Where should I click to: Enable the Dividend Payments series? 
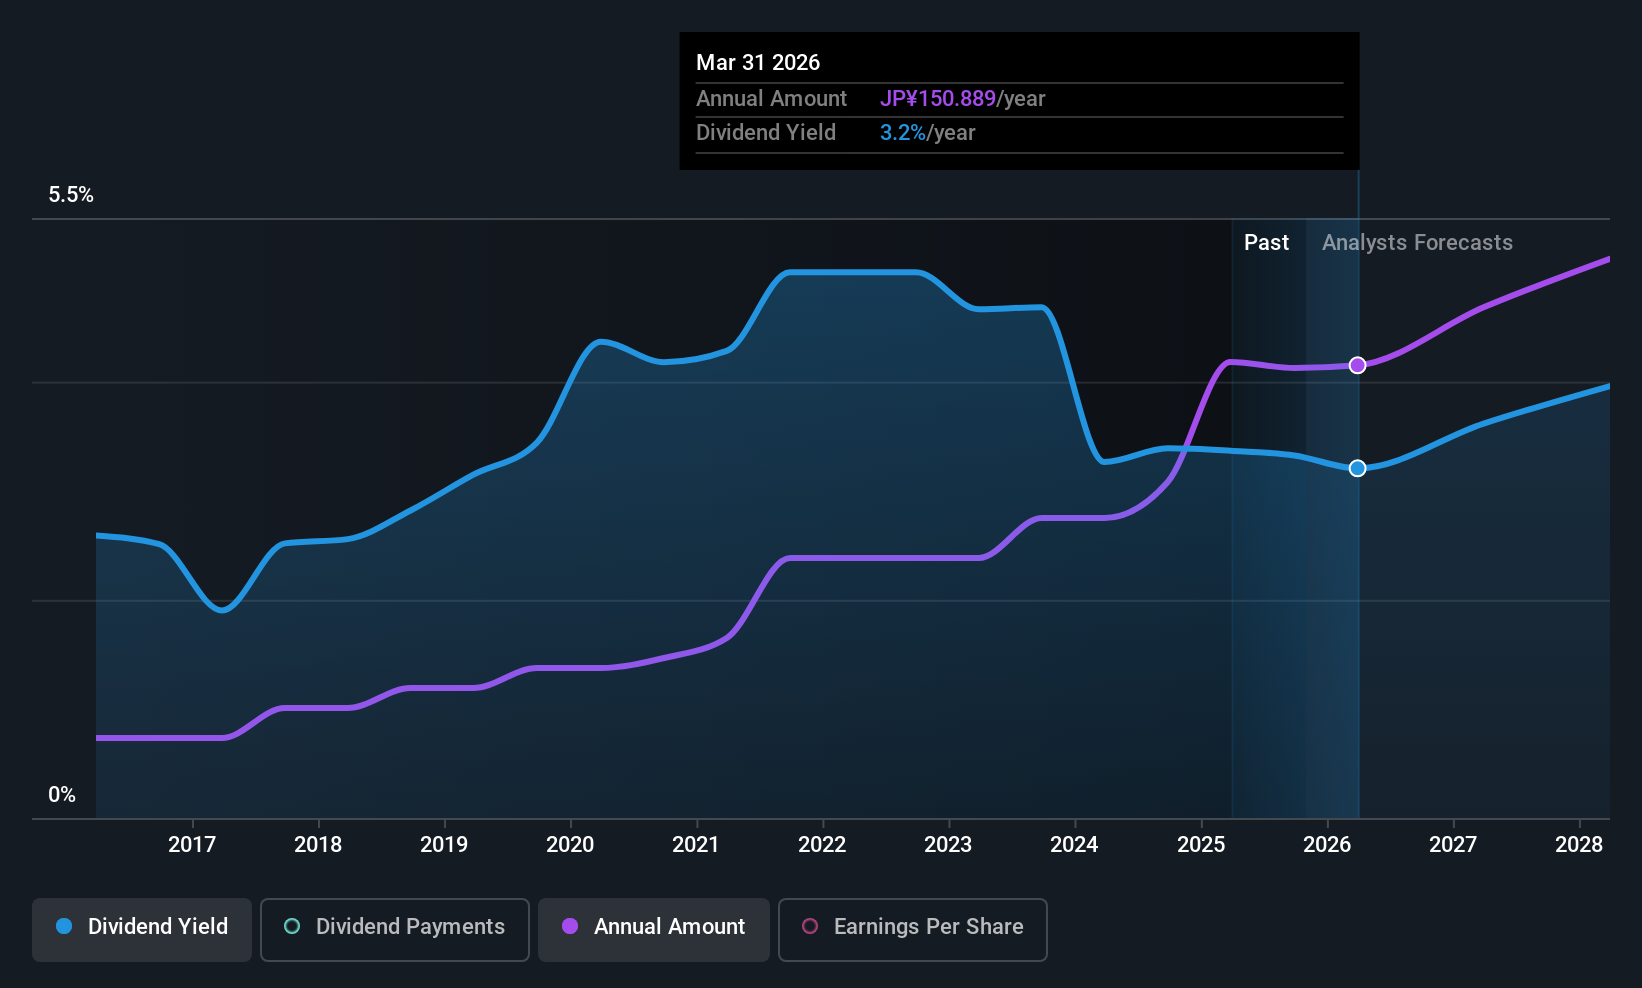[x=394, y=929]
